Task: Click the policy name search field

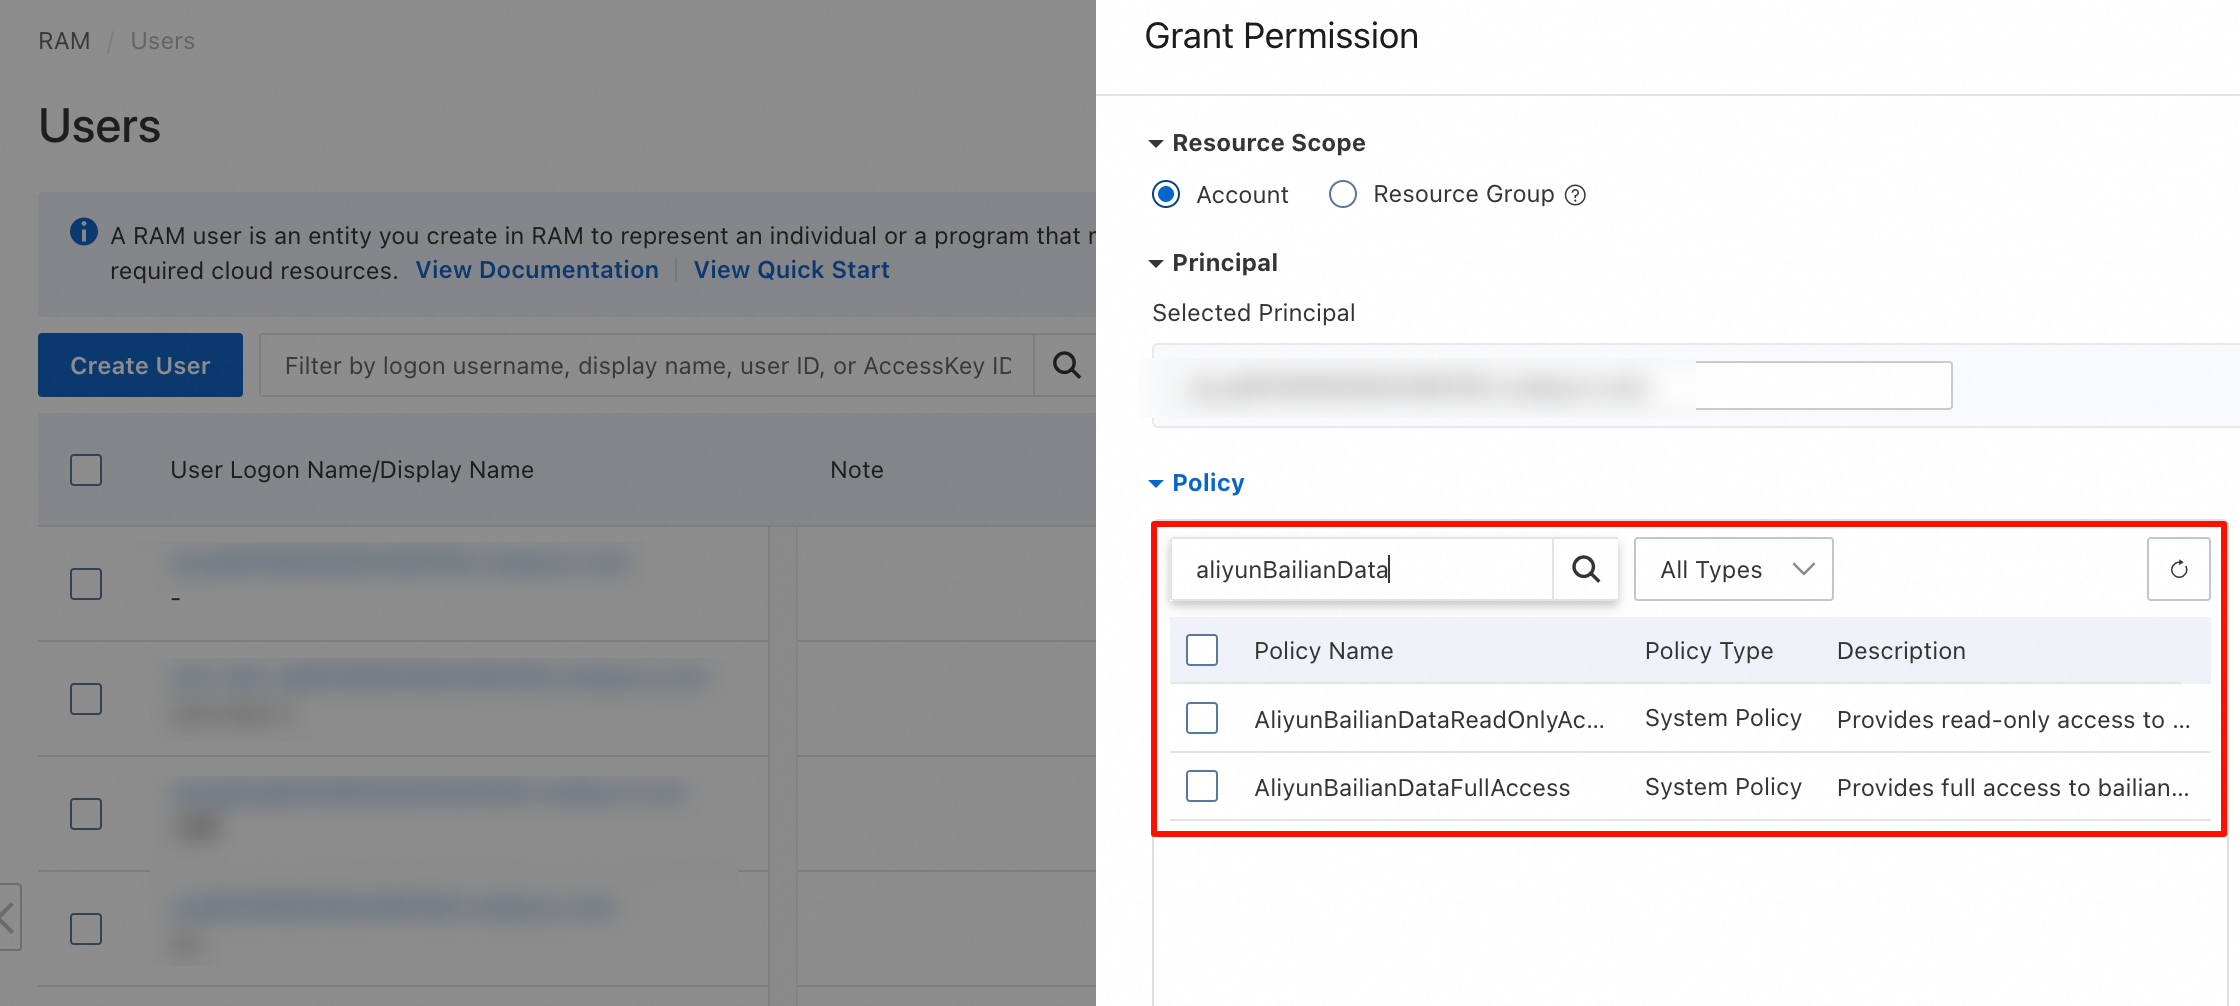Action: pos(1360,569)
